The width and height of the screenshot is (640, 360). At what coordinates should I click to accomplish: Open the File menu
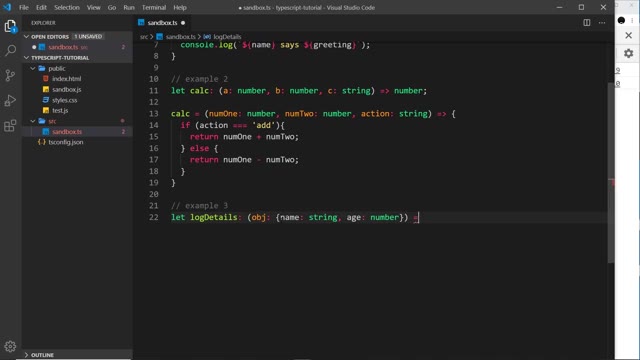click(x=24, y=7)
